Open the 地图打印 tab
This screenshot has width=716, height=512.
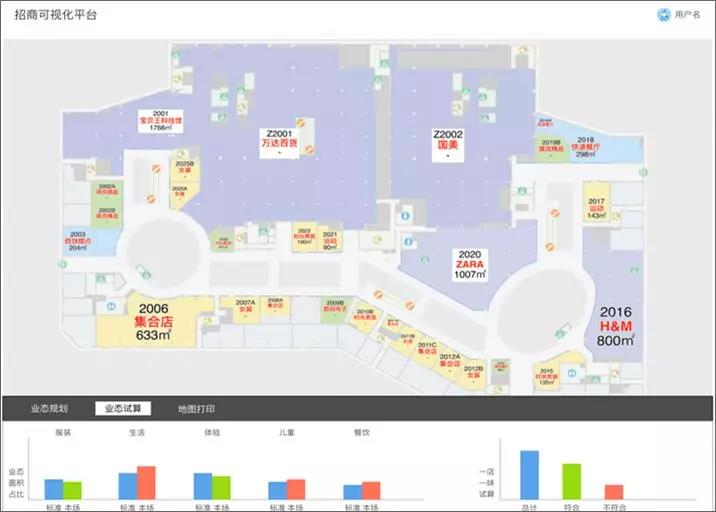pos(196,409)
